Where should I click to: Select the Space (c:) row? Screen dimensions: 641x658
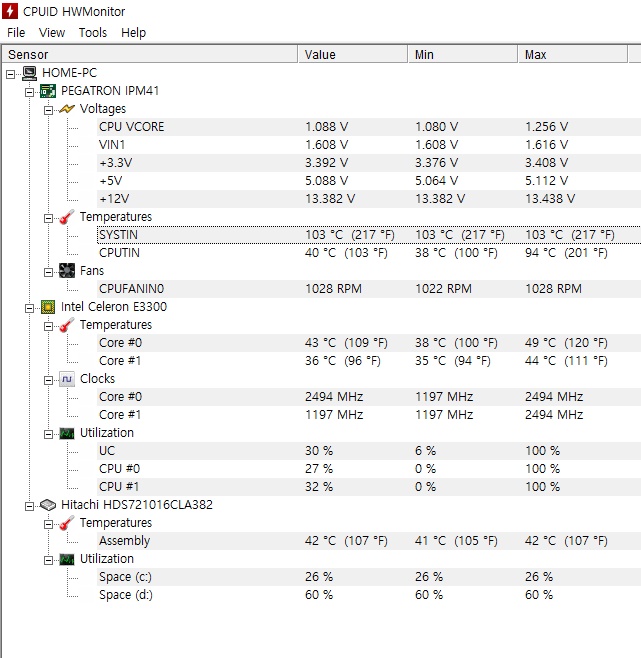369,577
